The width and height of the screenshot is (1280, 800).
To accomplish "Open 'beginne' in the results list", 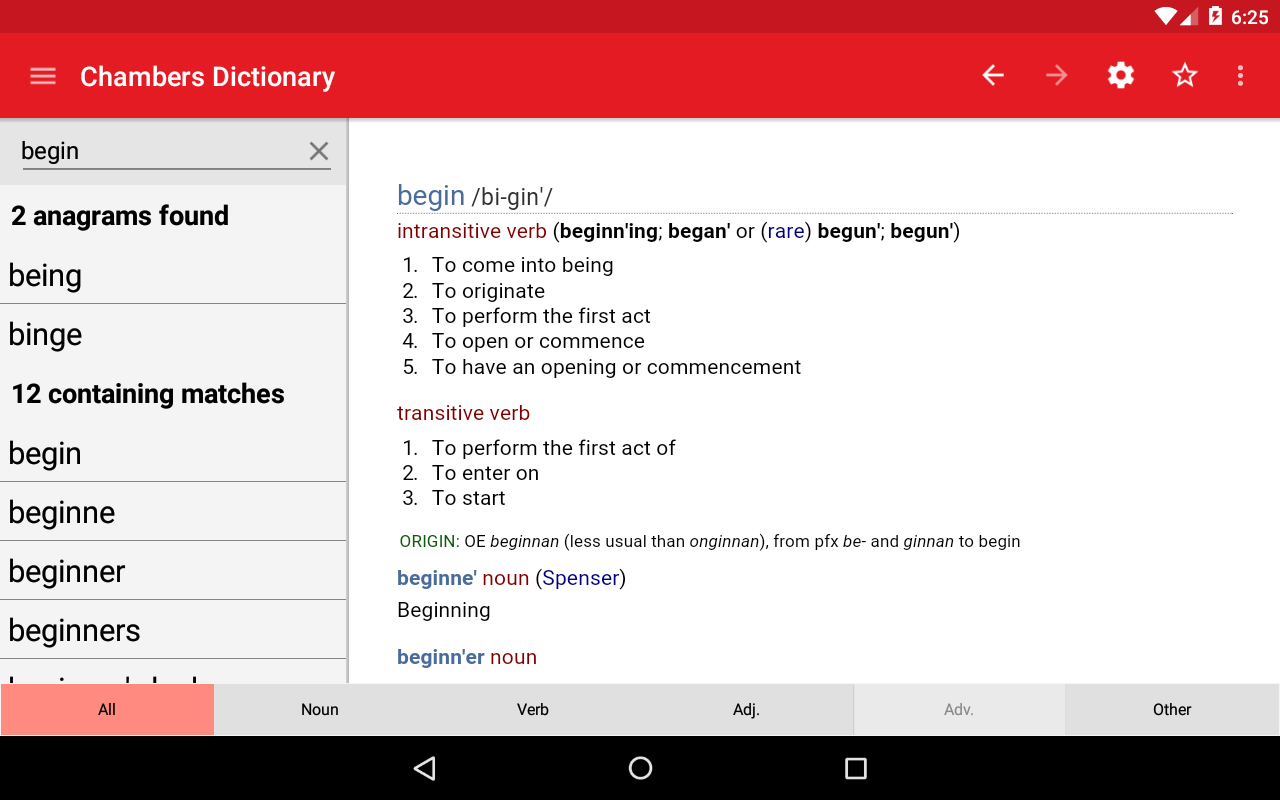I will [x=173, y=512].
